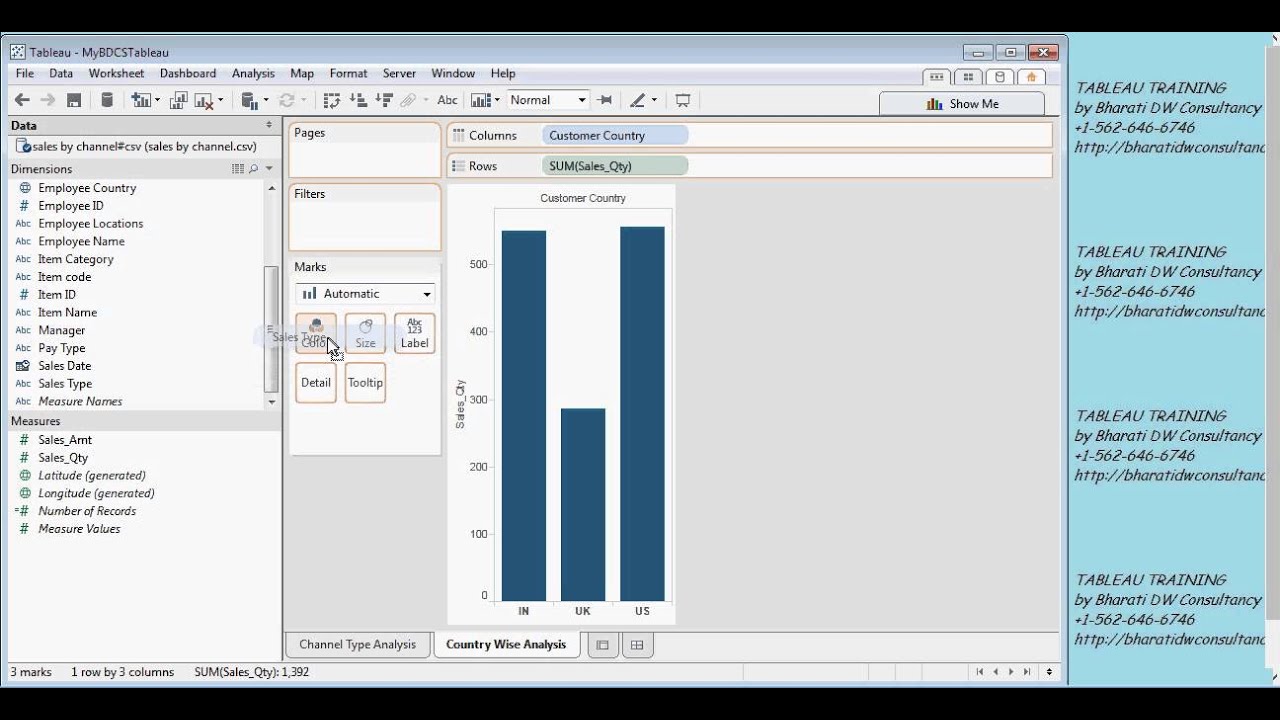Viewport: 1280px width, 720px height.
Task: Select the Sales_Amt measure
Action: 65,440
